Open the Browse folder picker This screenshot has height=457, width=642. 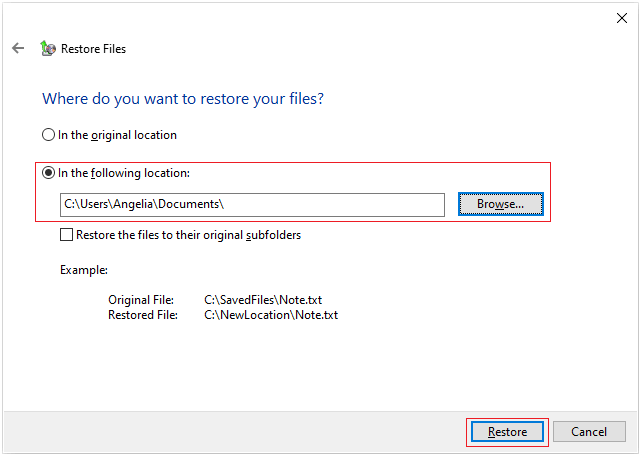pyautogui.click(x=500, y=204)
